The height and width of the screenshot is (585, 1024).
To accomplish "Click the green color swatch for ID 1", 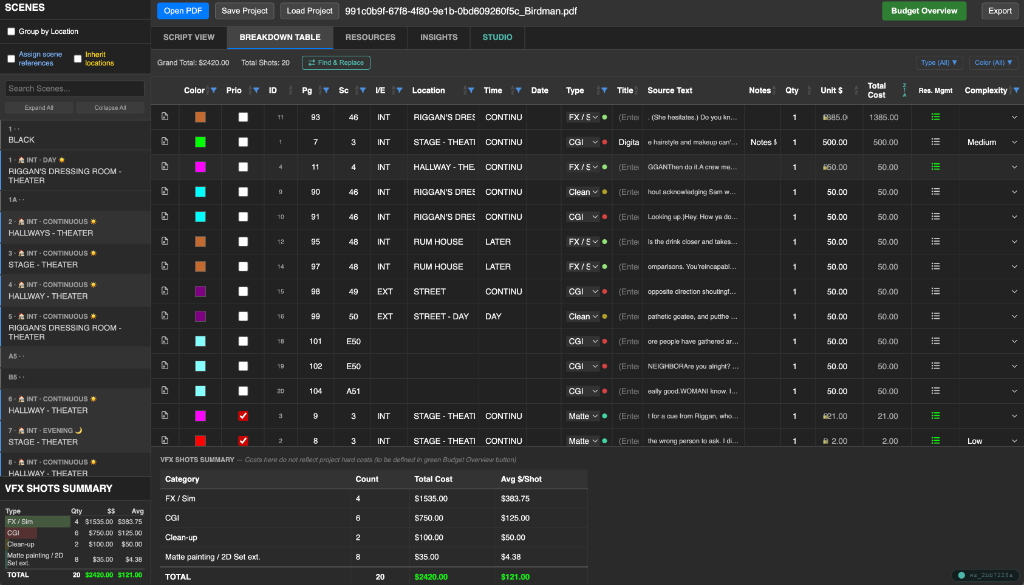I will (200, 142).
